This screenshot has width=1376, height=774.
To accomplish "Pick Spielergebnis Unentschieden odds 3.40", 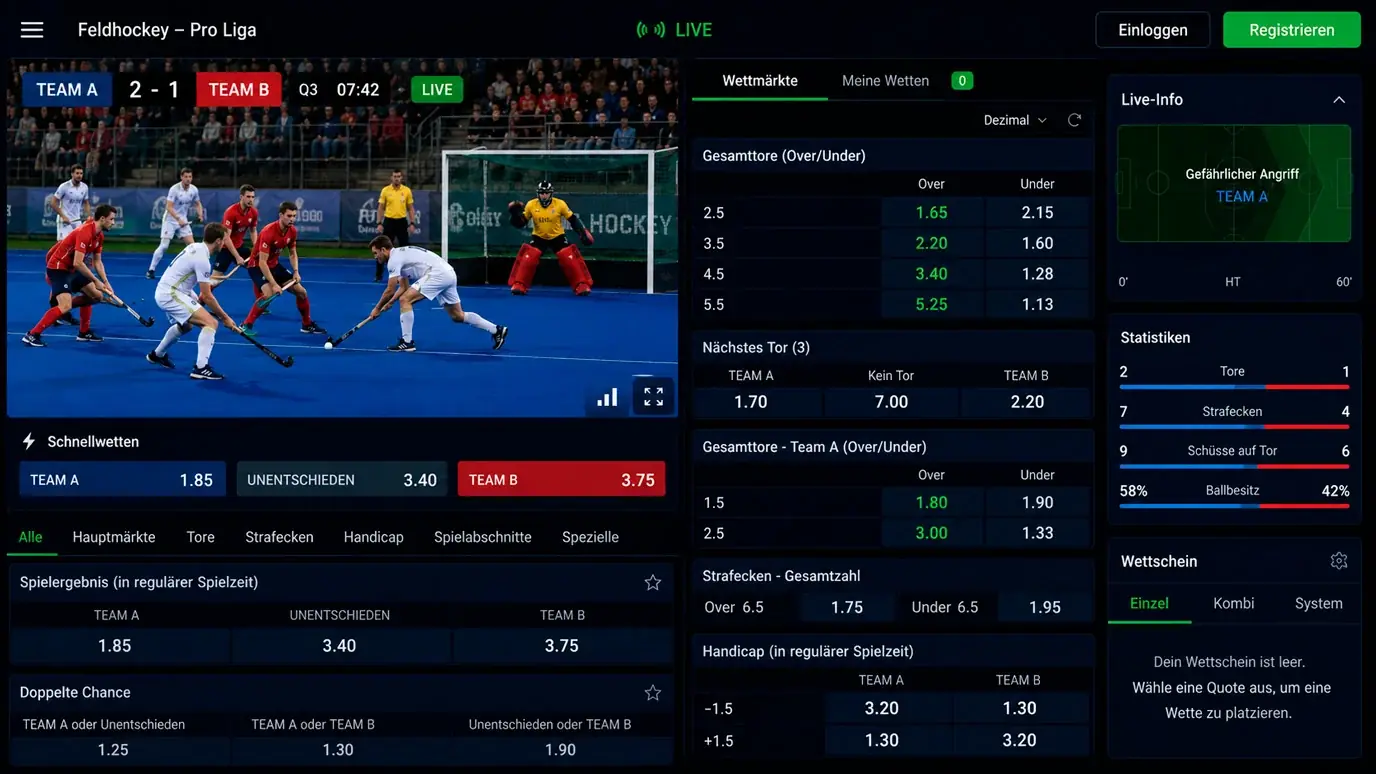I will point(340,646).
